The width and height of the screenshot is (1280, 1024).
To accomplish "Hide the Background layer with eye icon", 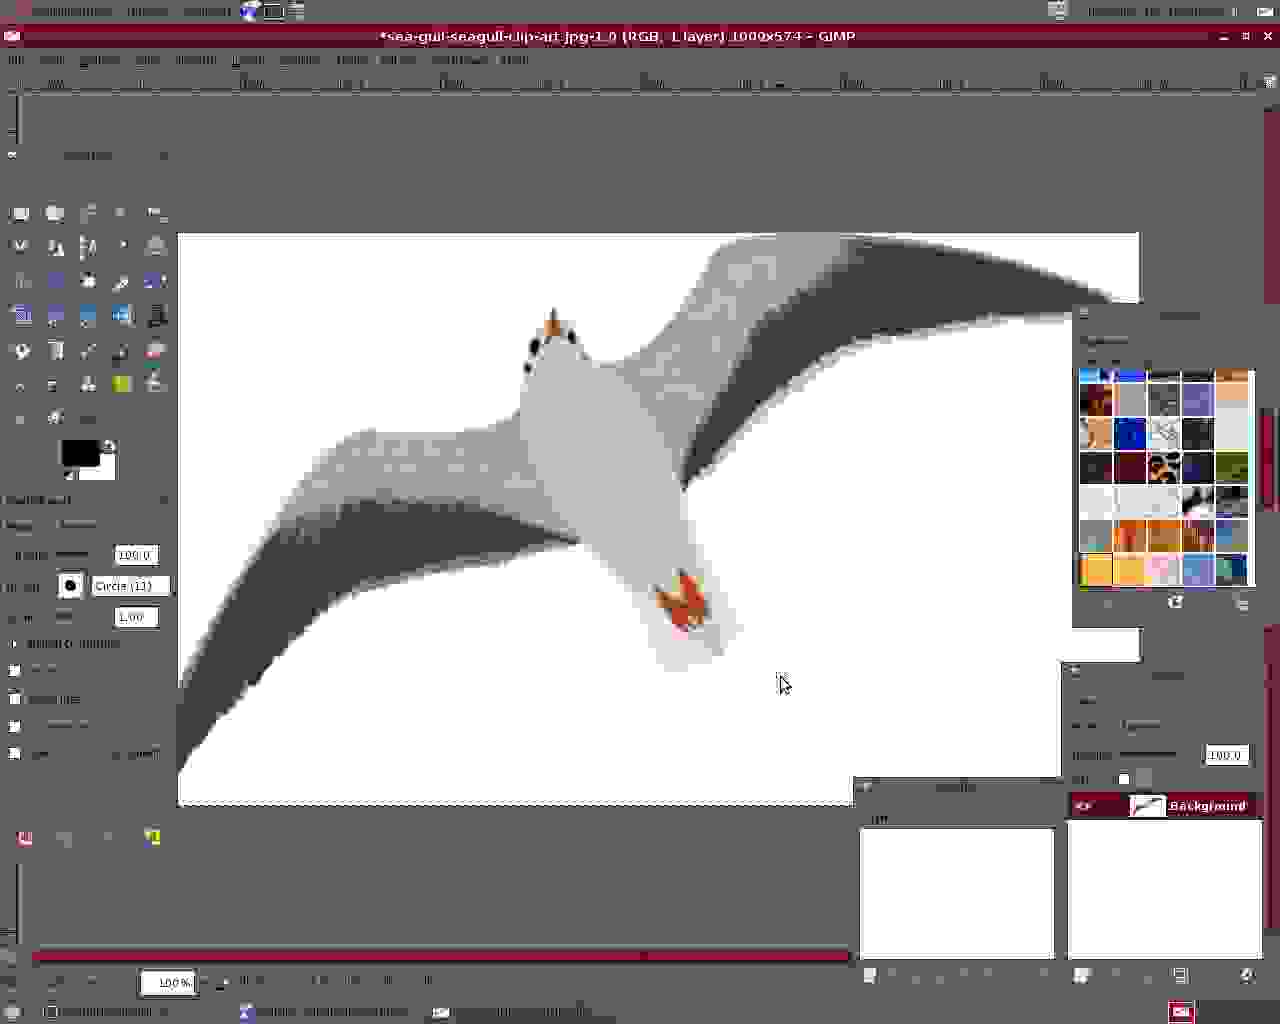I will [x=1084, y=806].
